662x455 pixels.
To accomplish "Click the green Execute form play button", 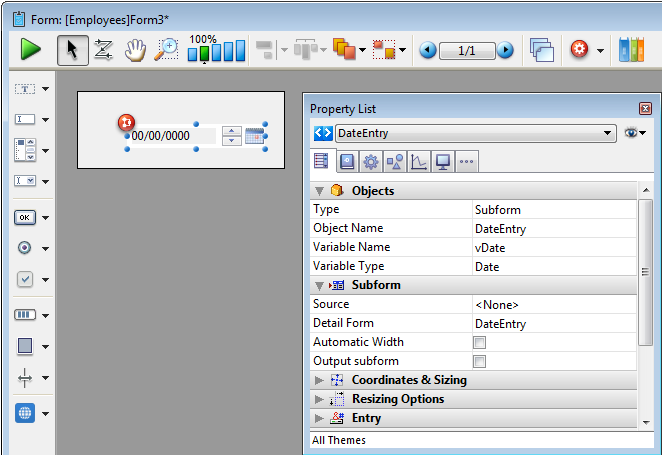I will 31,49.
